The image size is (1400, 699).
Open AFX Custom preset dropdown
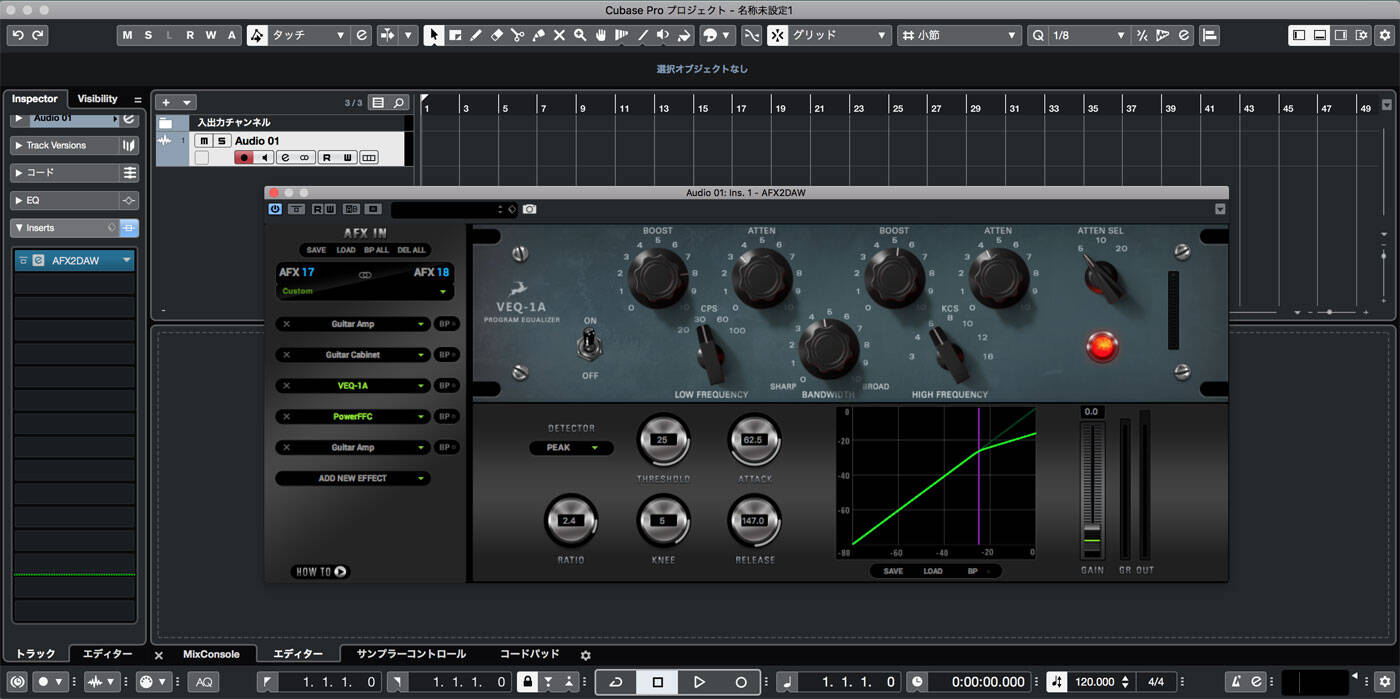pos(364,291)
